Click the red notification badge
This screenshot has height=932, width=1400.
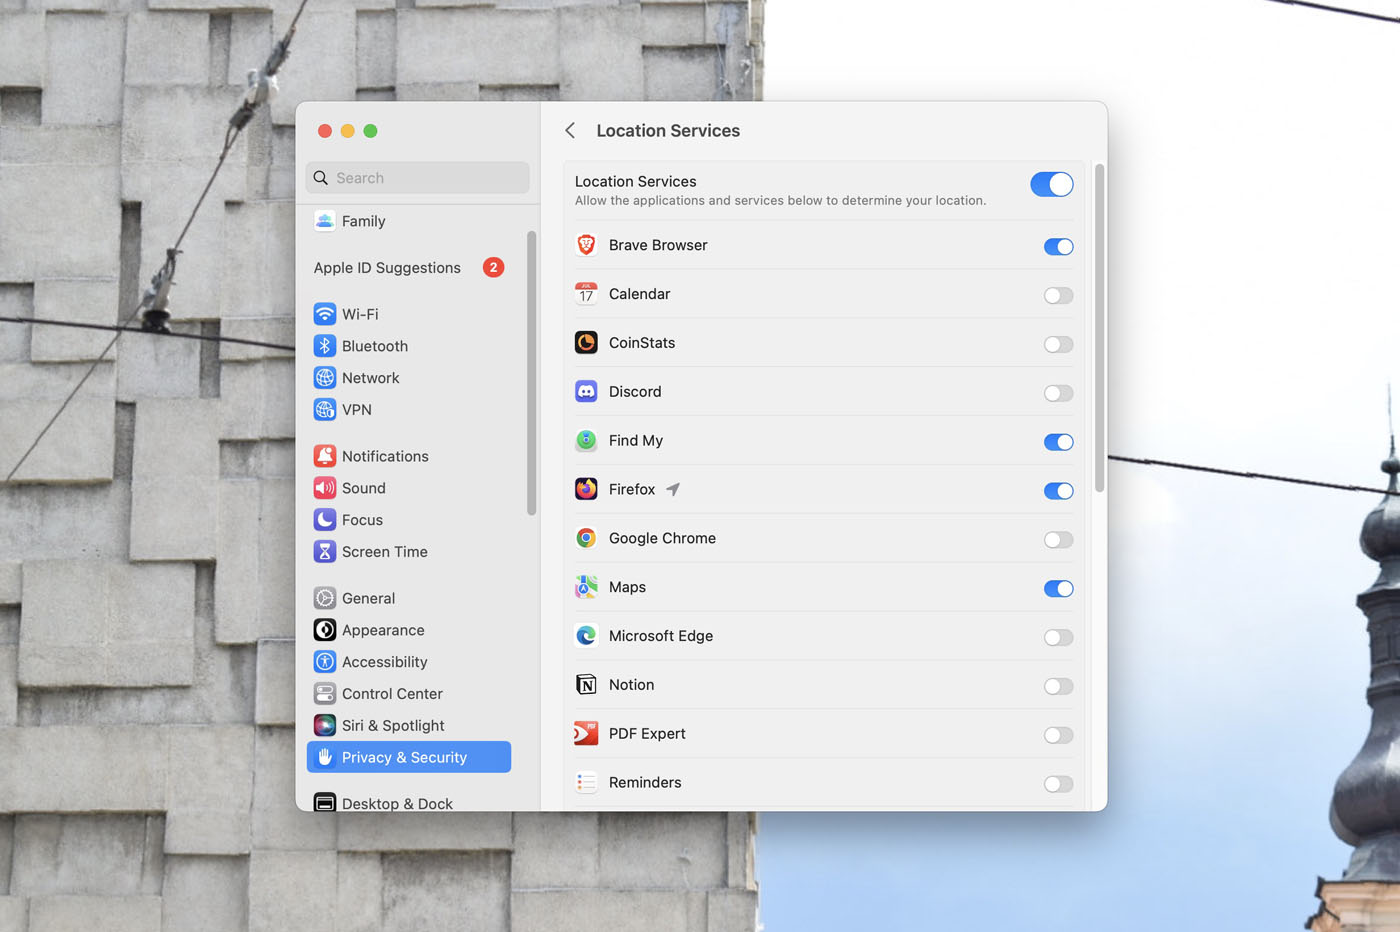(x=493, y=268)
